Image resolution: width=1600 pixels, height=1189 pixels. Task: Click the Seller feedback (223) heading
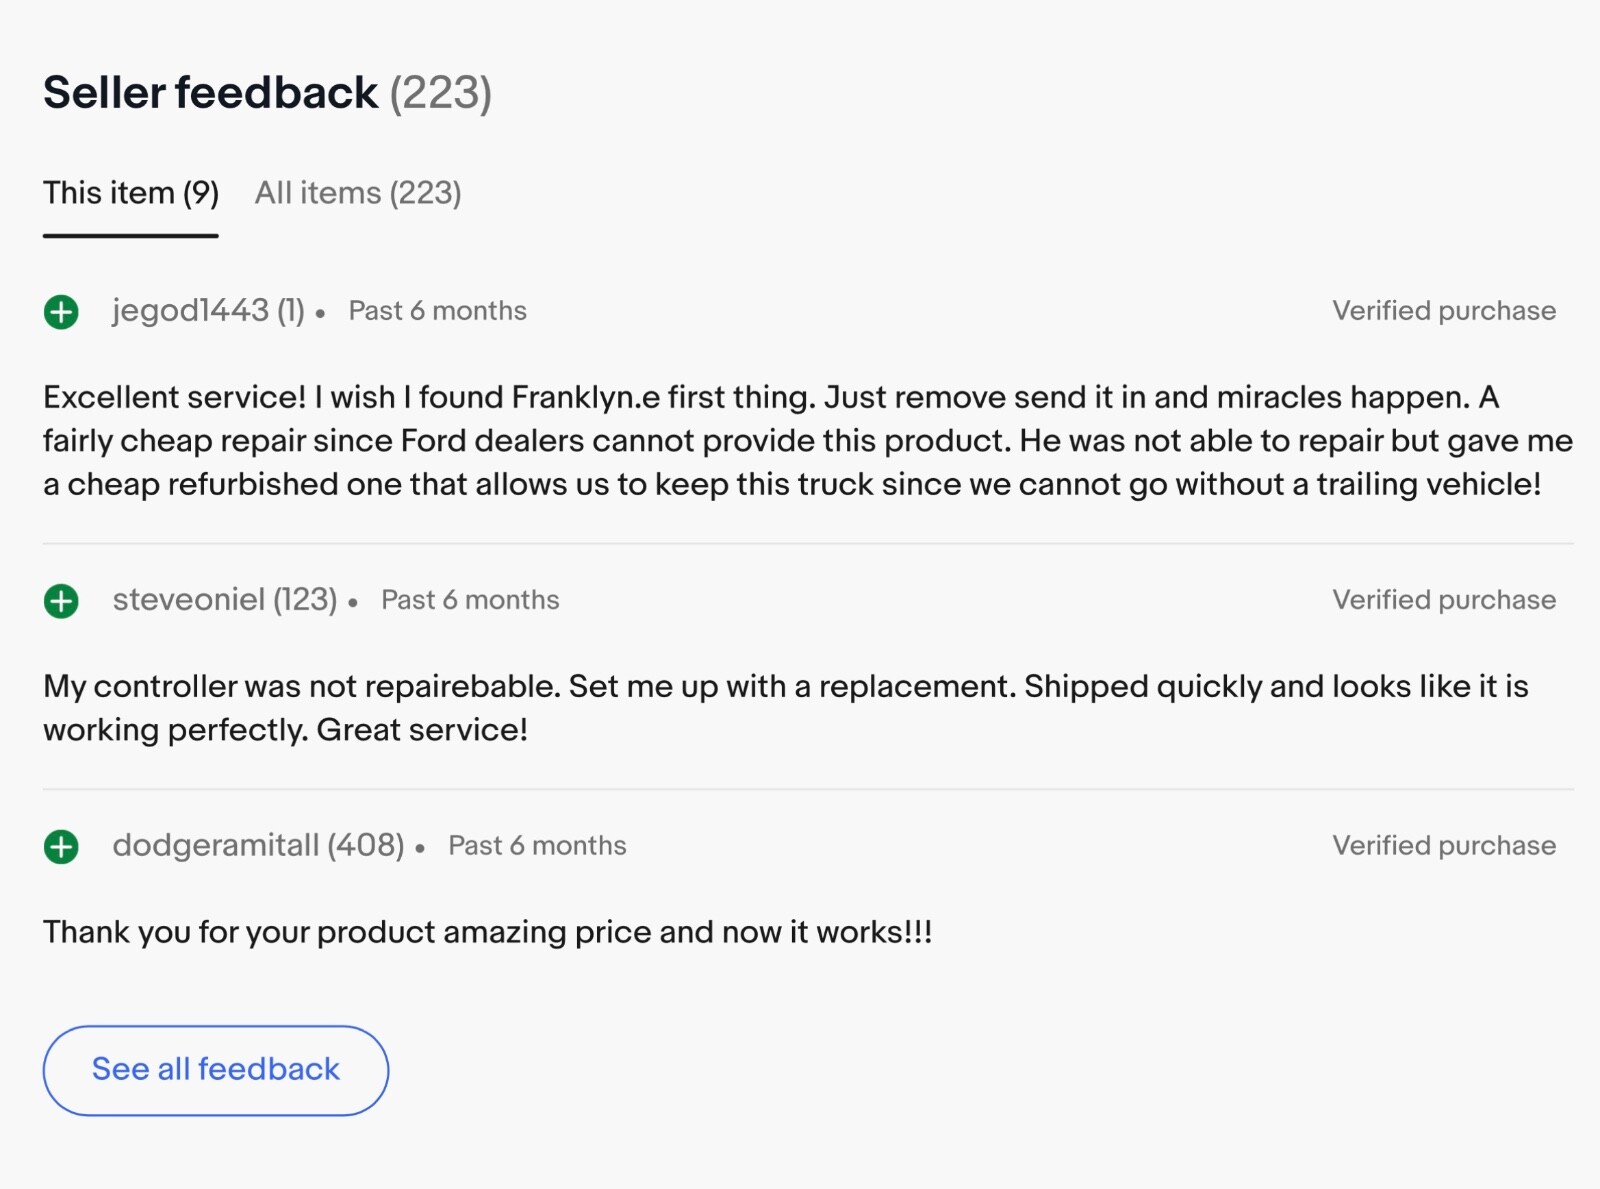[267, 93]
